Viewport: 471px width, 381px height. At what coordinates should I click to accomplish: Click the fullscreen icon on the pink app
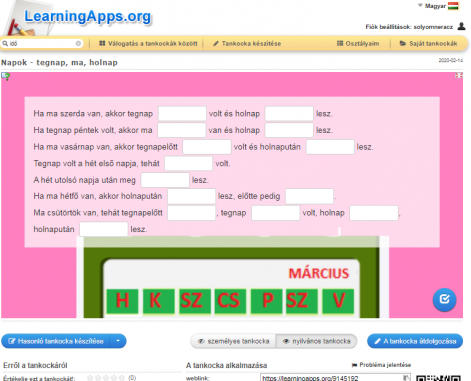pos(459,76)
